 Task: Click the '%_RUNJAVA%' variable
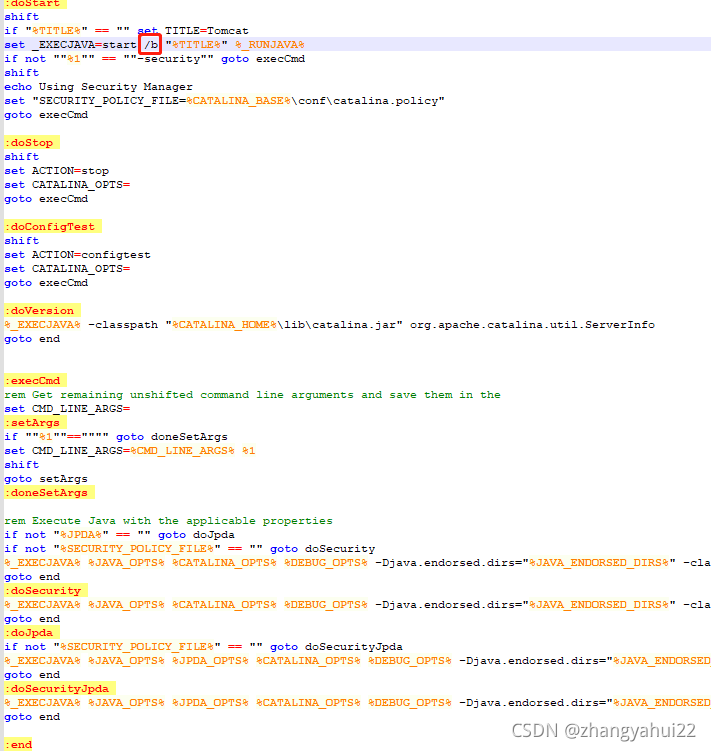(x=270, y=45)
